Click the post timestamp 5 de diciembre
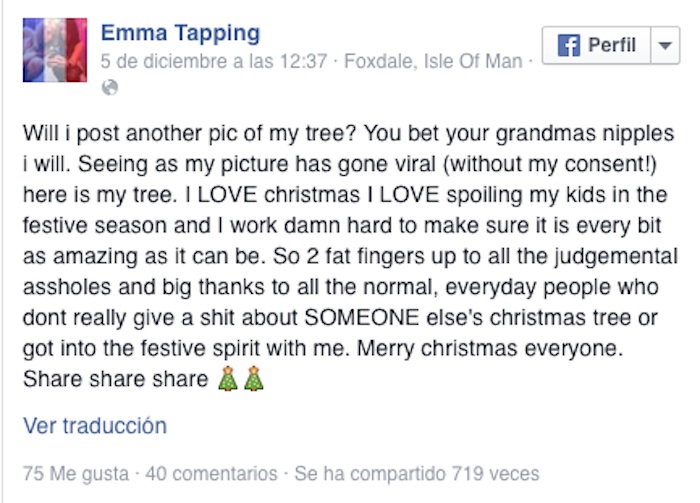 214,62
